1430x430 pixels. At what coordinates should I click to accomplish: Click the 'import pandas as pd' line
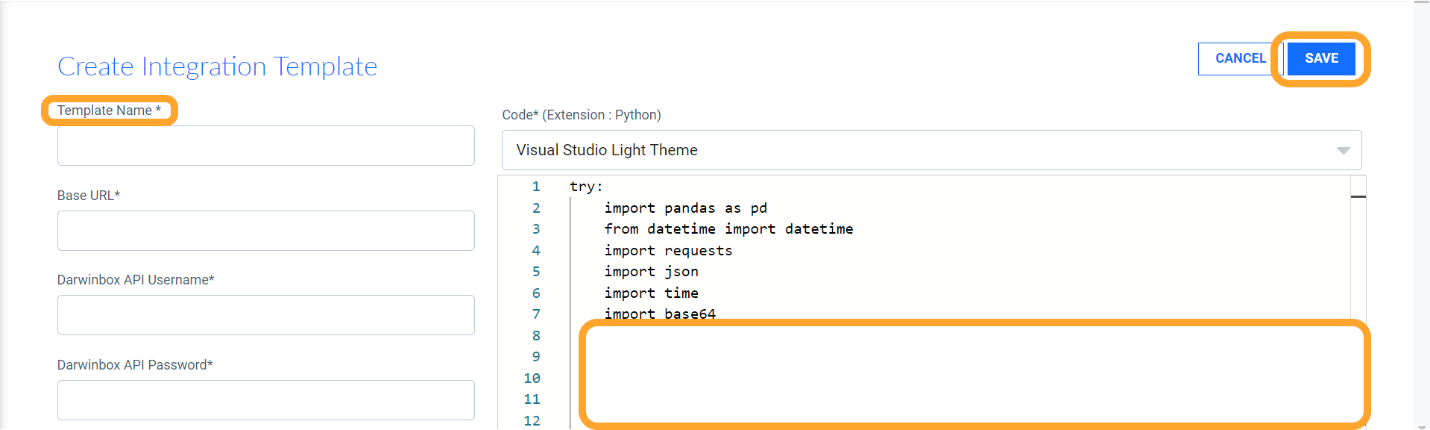(686, 208)
